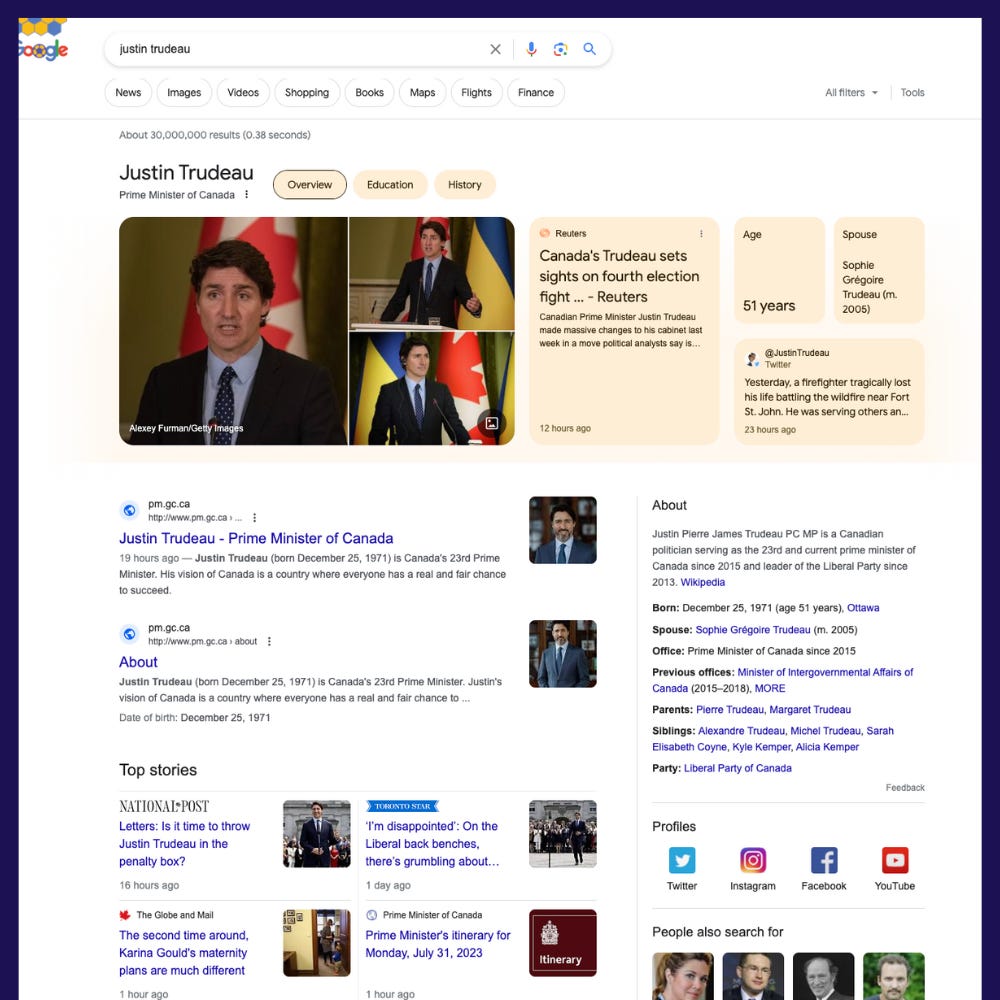Screen dimensions: 1000x1000
Task: Open the Alexandre Trudeau sibling link
Action: [741, 731]
